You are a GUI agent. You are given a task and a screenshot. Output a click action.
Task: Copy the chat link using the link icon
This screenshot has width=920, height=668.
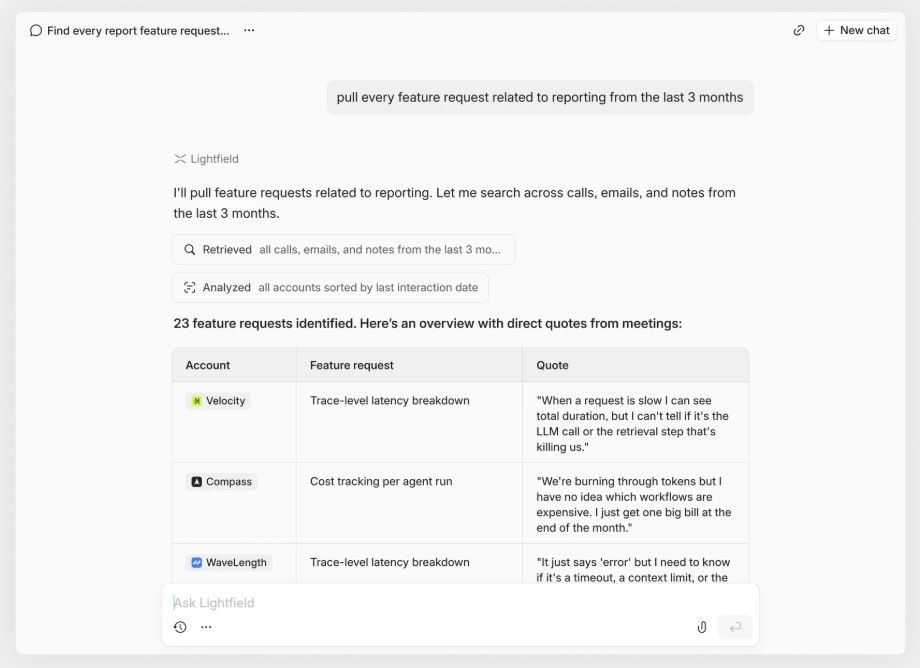pos(799,31)
